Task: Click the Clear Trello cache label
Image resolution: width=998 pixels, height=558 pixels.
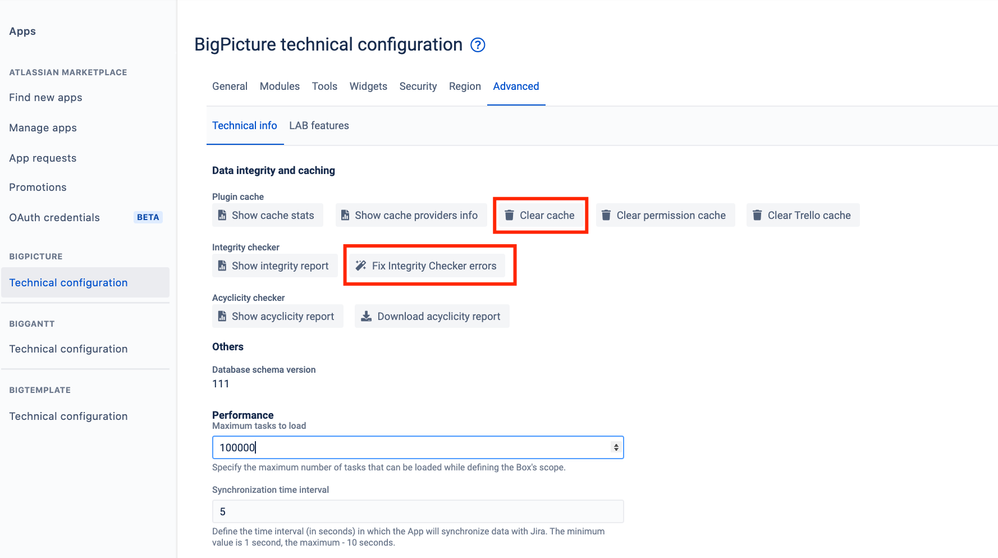Action: 809,215
